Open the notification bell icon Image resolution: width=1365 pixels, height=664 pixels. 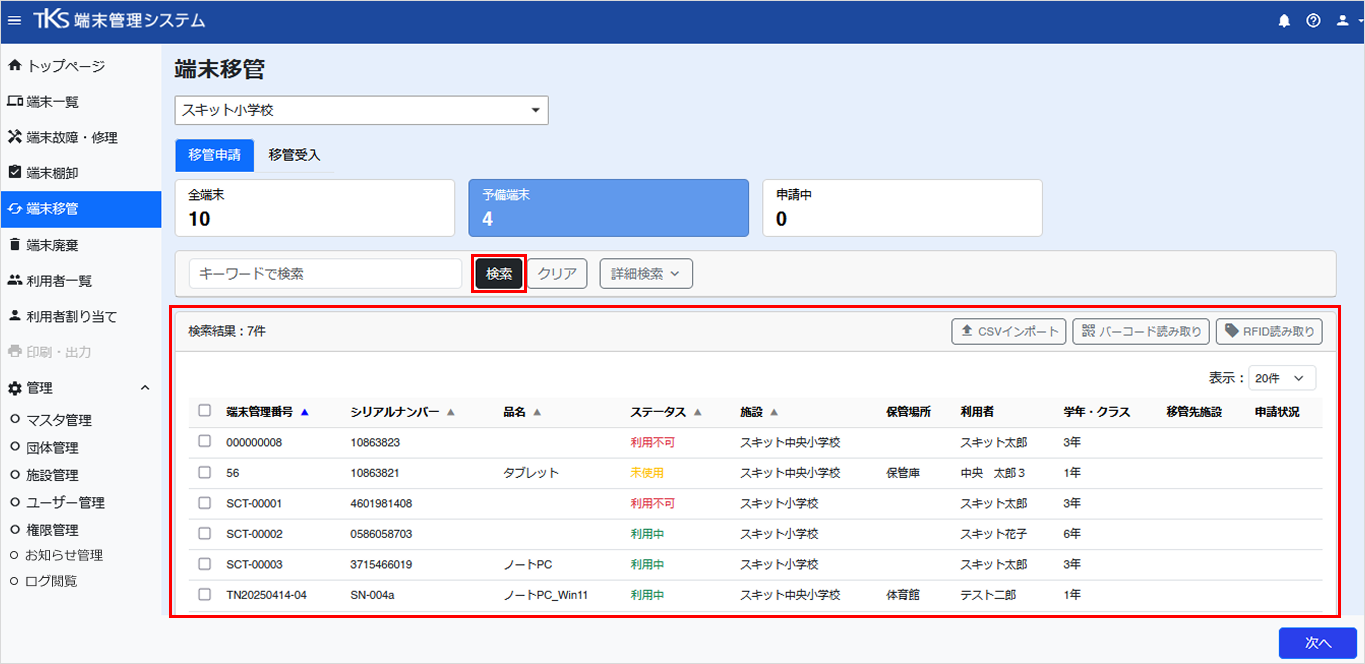(x=1284, y=21)
